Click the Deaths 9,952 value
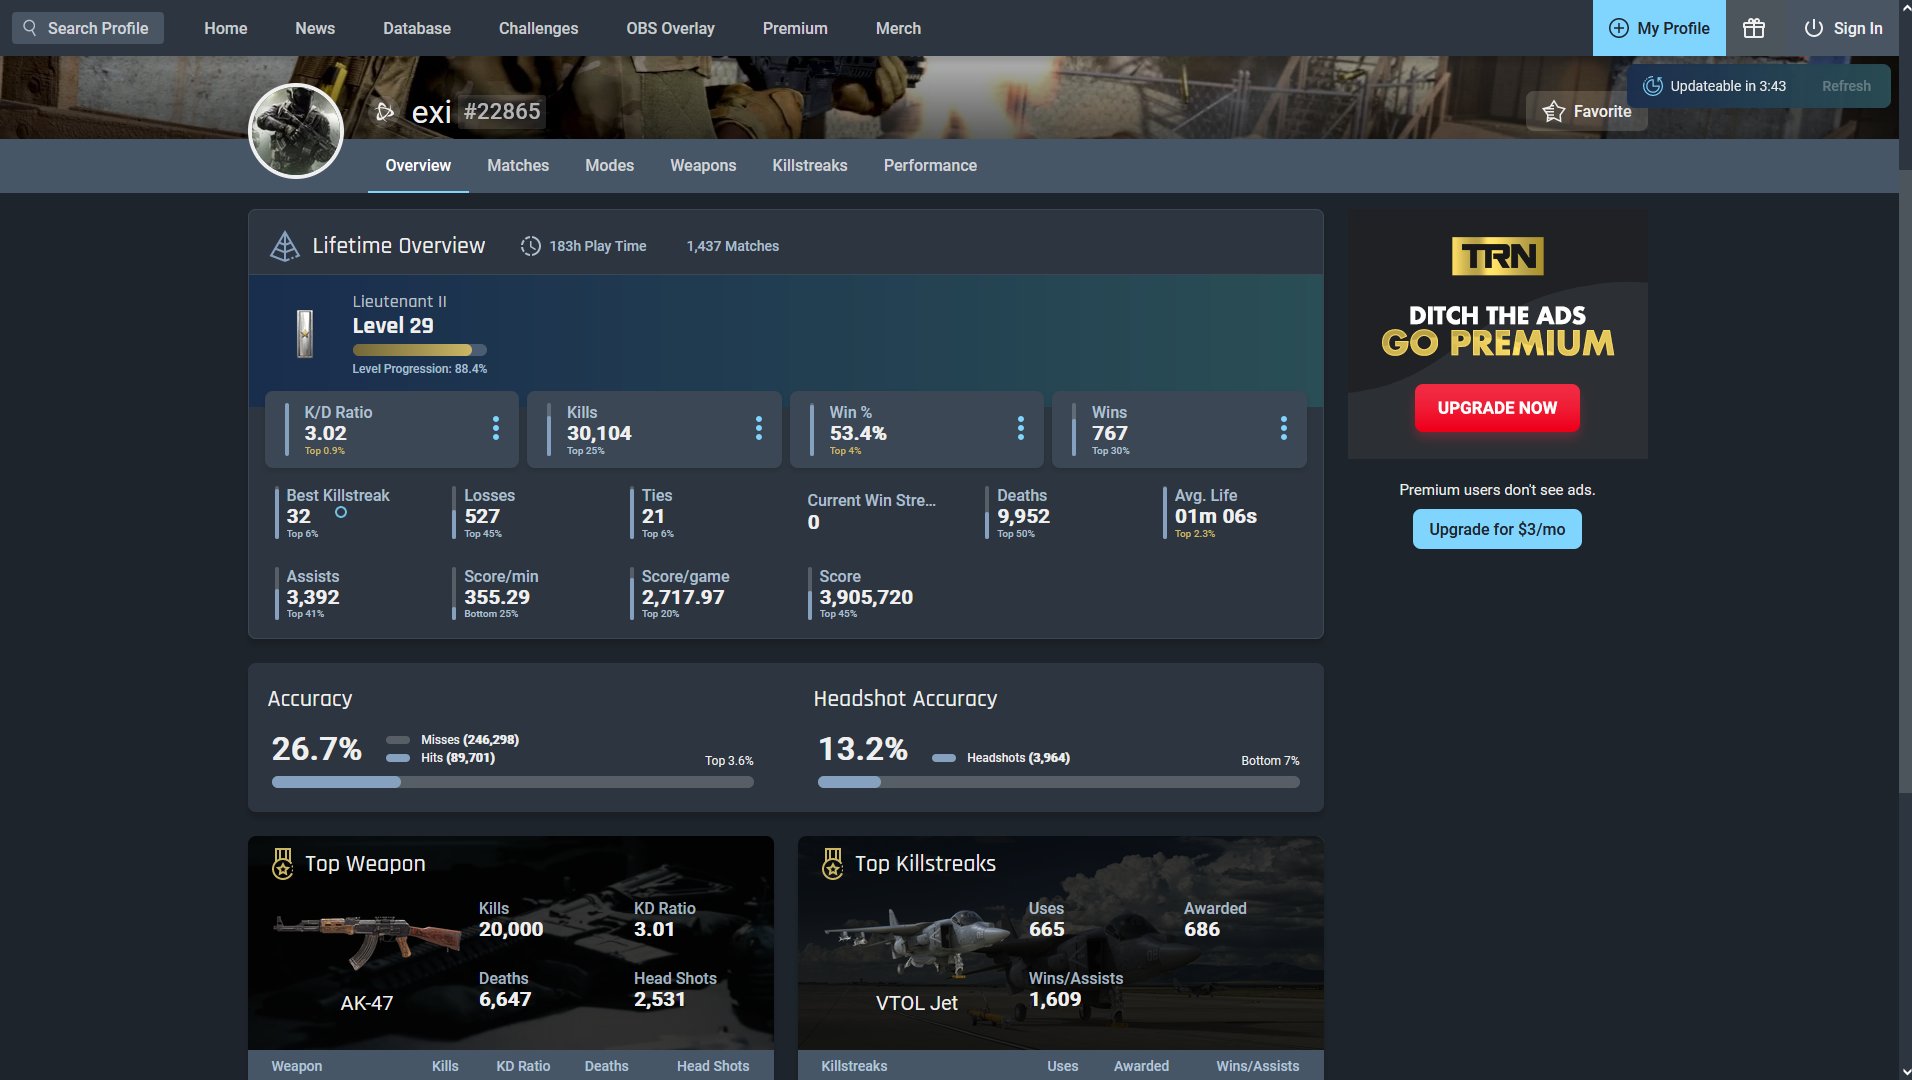 click(1023, 516)
